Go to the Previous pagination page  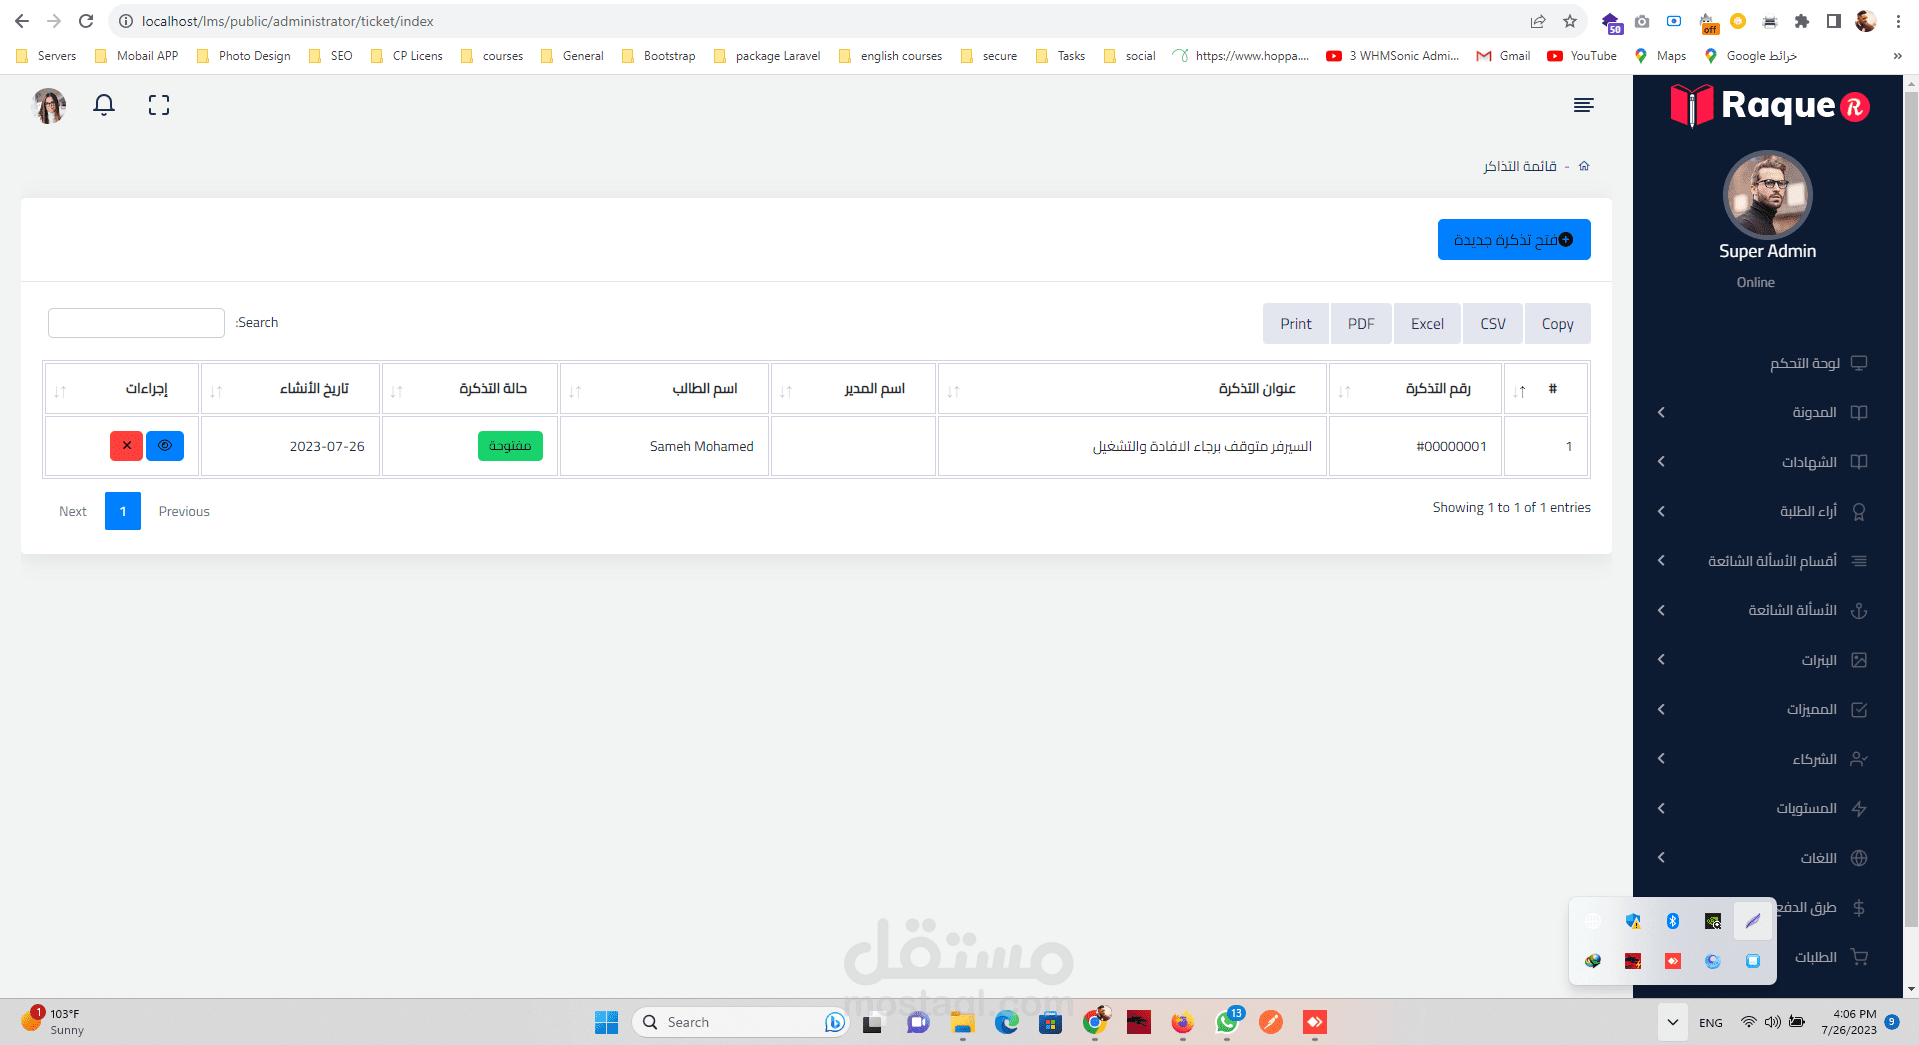(184, 511)
